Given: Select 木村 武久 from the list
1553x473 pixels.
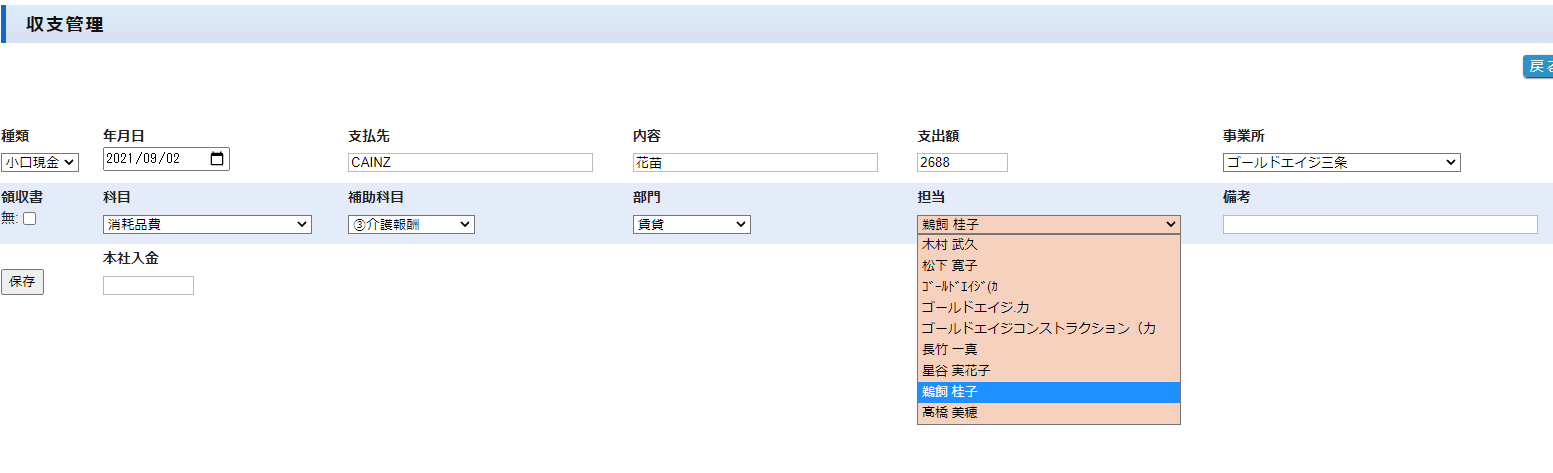Looking at the screenshot, I should point(949,245).
